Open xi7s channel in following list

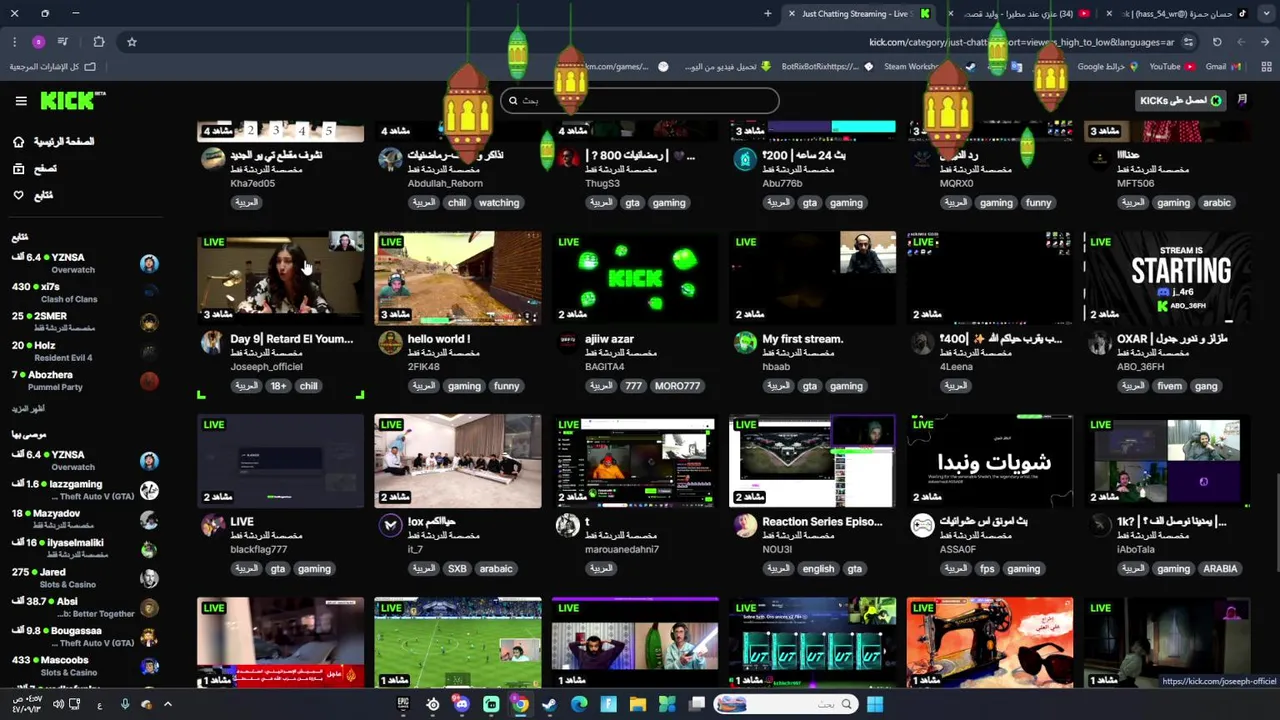tap(85, 293)
